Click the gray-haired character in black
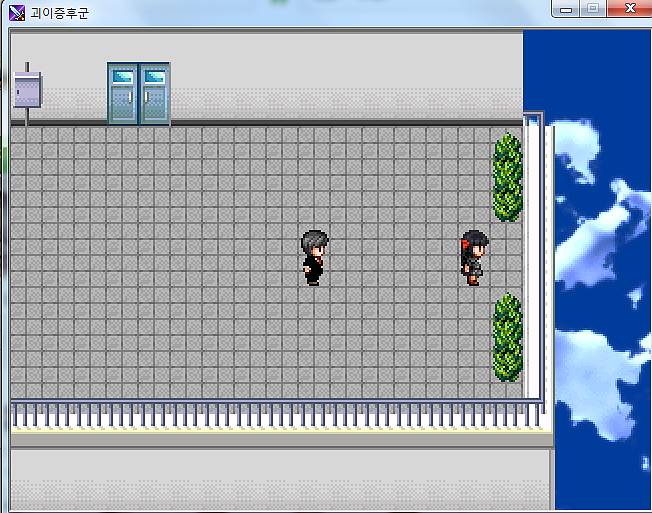This screenshot has height=513, width=652. coord(313,258)
